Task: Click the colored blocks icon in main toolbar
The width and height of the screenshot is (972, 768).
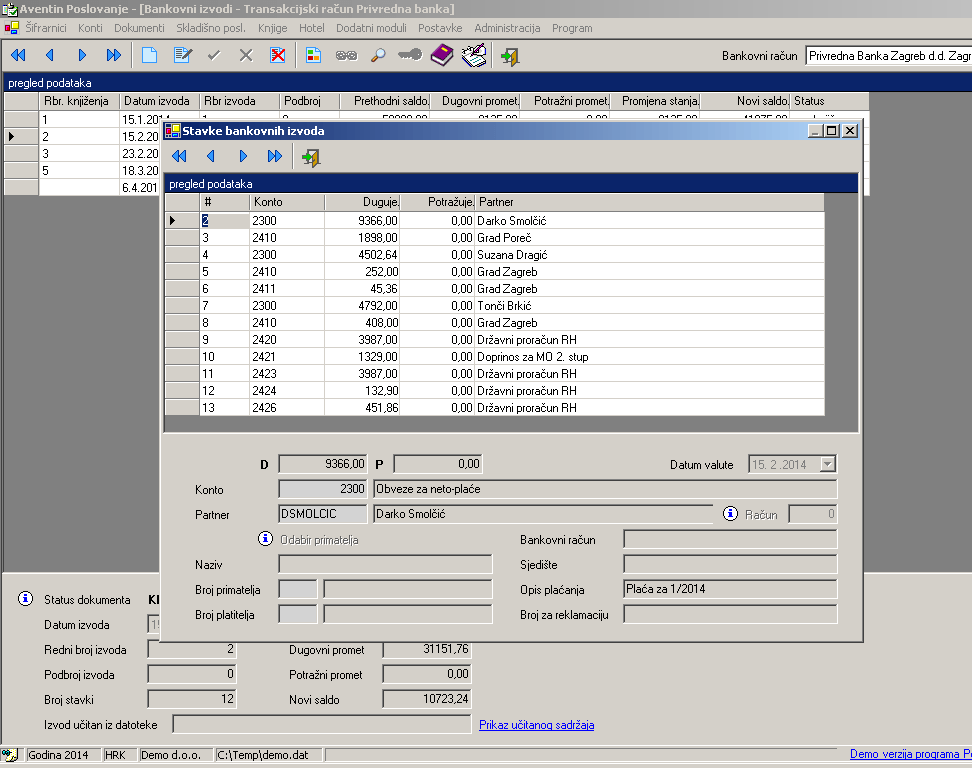Action: (x=314, y=56)
